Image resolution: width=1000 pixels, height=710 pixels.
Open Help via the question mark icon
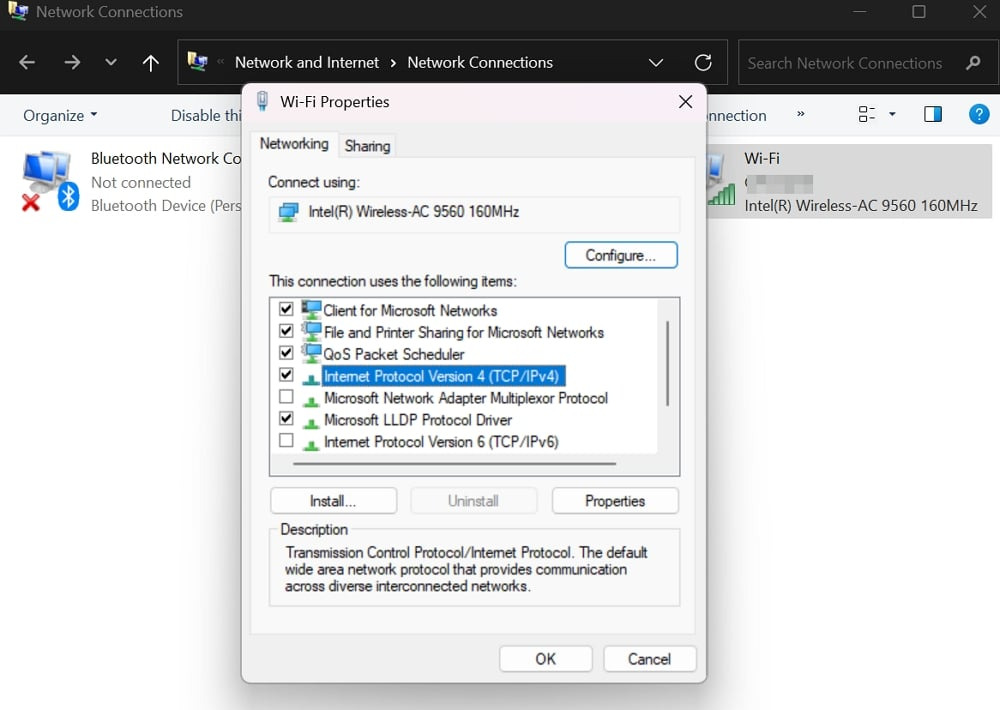coord(978,114)
